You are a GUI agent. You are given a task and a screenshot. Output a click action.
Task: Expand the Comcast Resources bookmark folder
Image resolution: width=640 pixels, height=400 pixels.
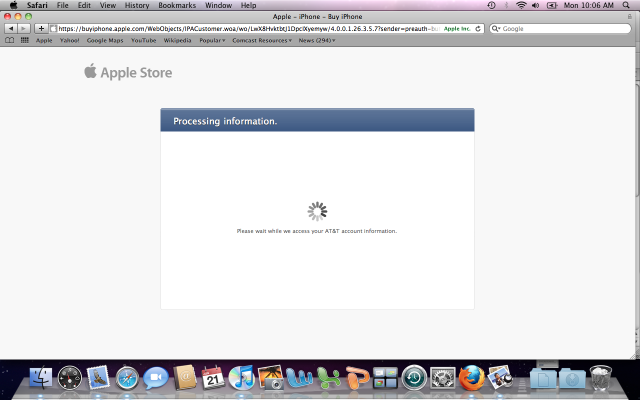tap(262, 40)
